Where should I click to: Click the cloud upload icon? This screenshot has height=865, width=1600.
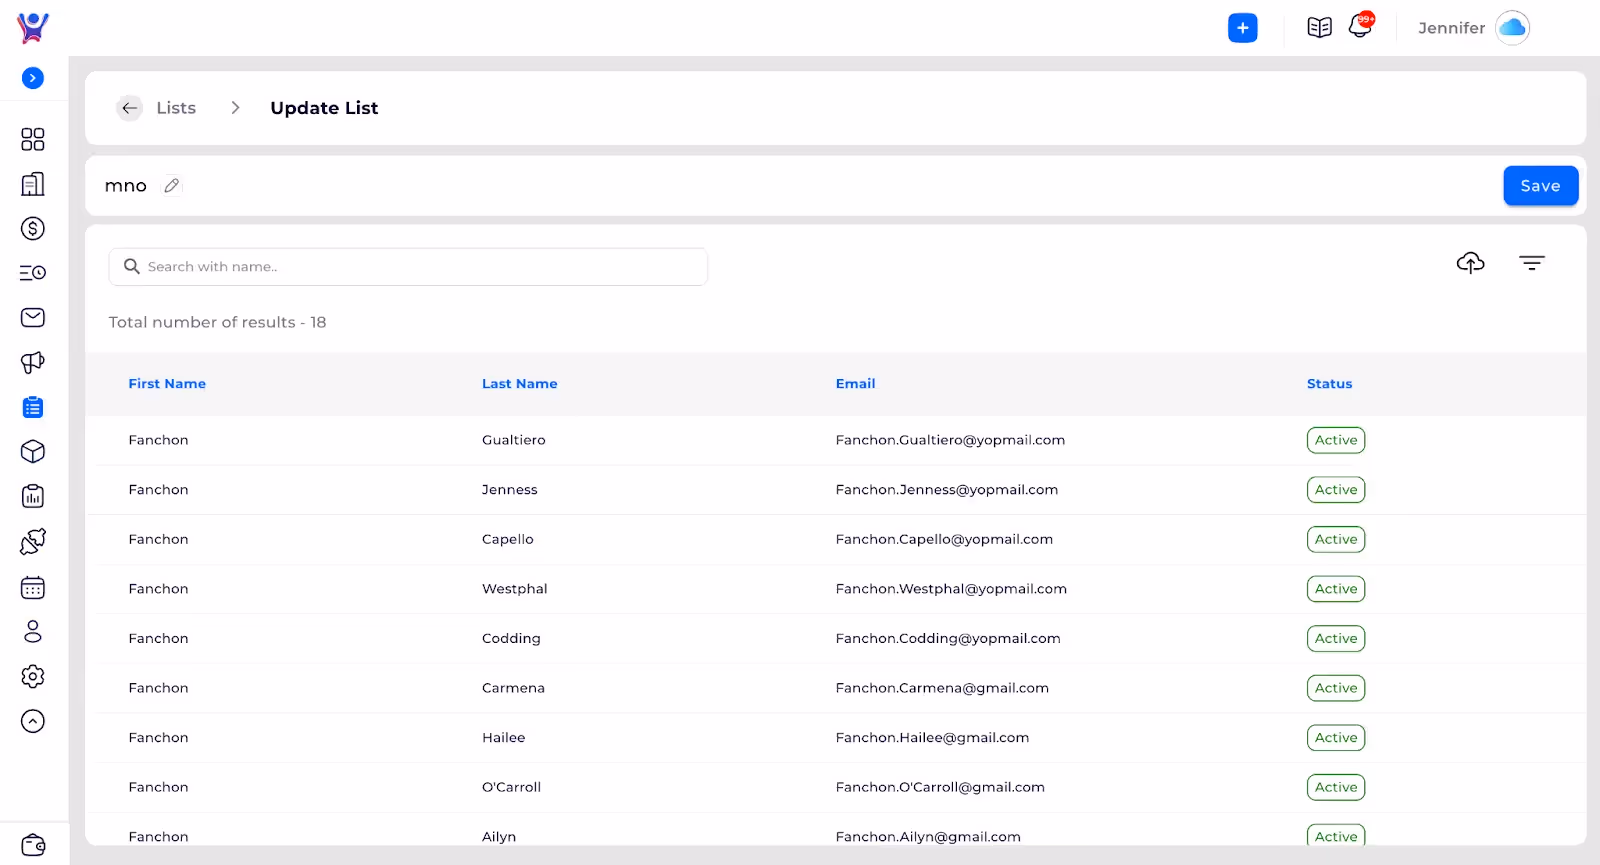pyautogui.click(x=1470, y=263)
